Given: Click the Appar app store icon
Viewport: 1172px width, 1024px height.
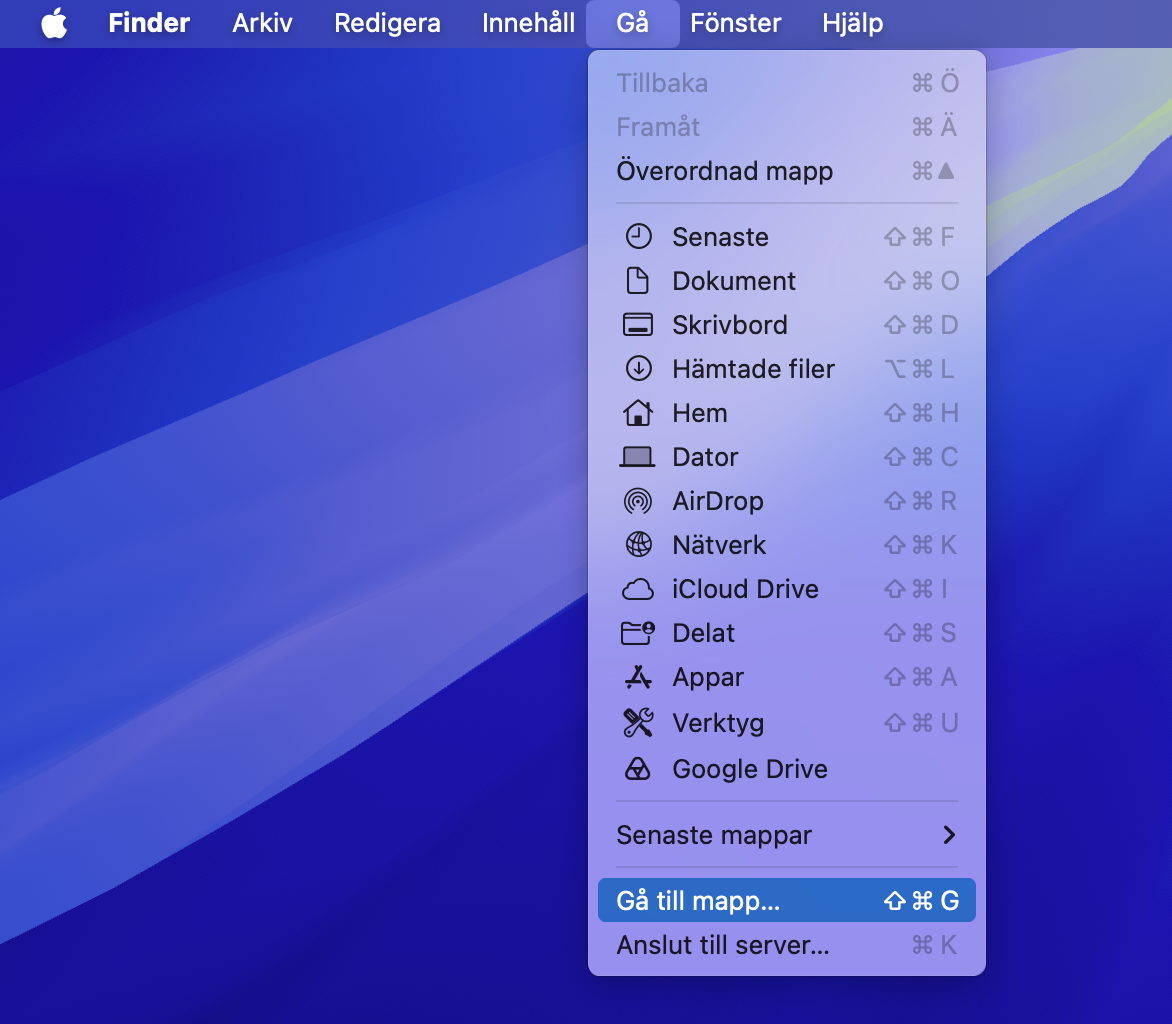Looking at the screenshot, I should [638, 677].
